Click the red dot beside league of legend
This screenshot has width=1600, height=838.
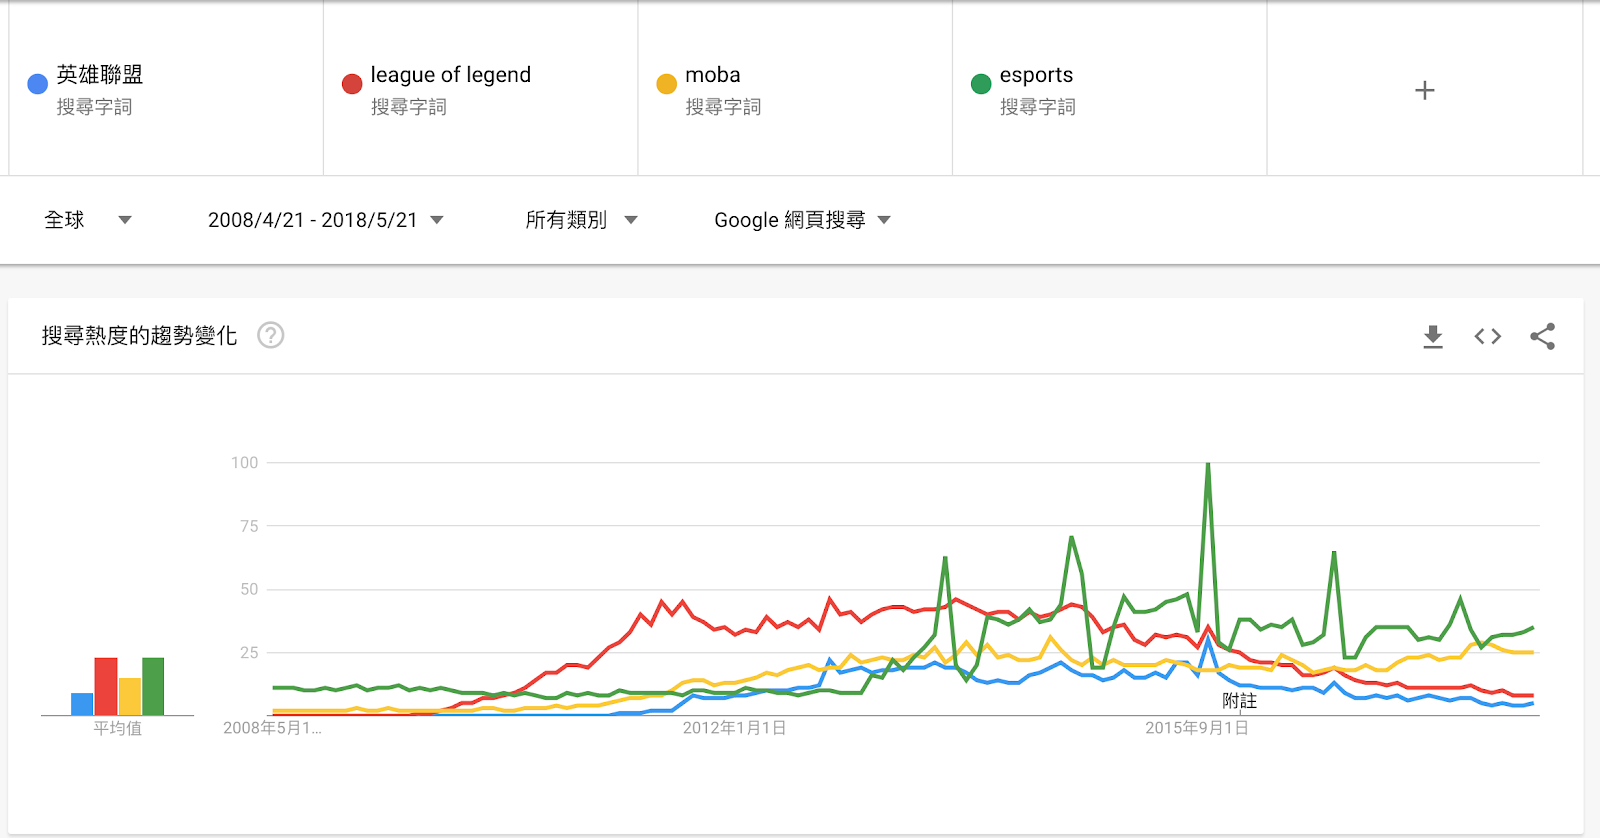tap(352, 84)
